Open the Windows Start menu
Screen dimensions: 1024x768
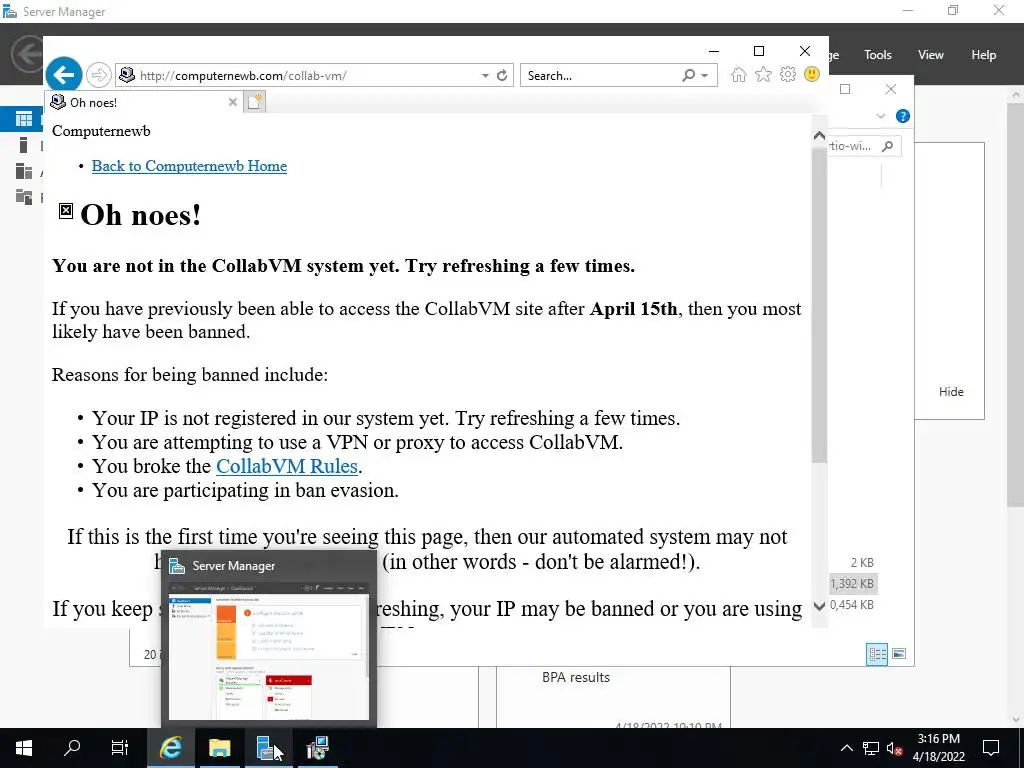pos(24,748)
